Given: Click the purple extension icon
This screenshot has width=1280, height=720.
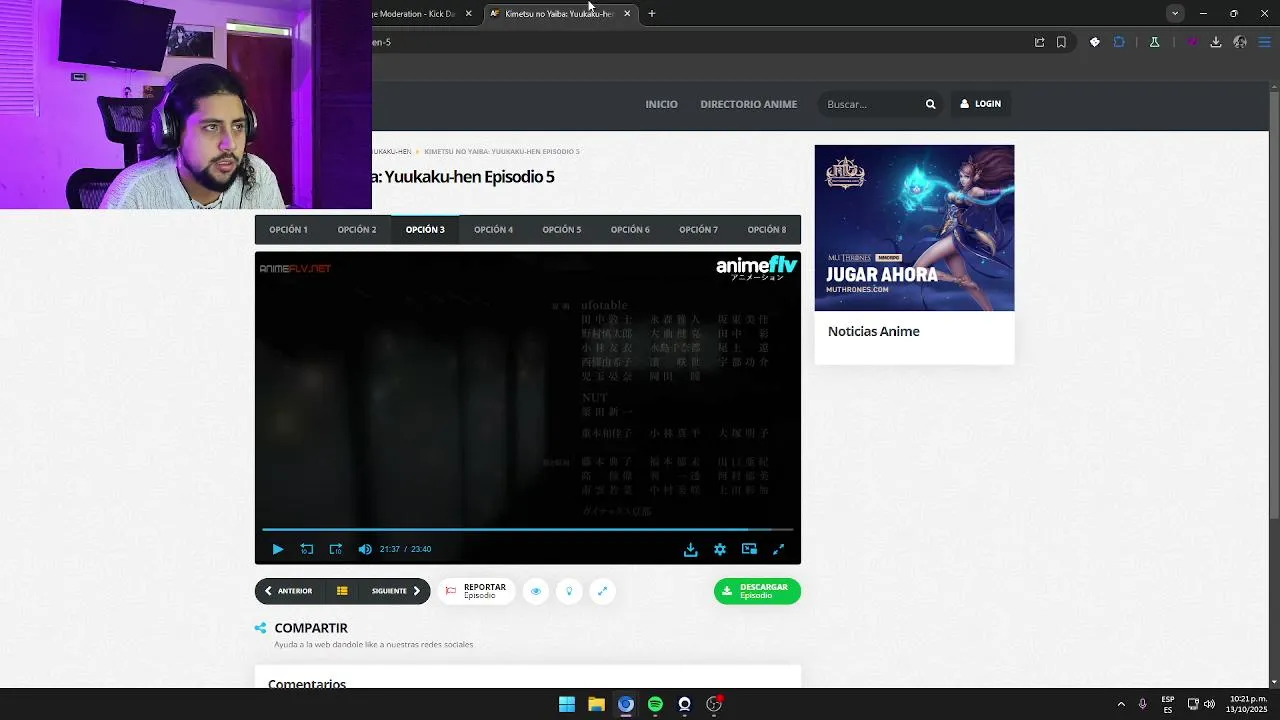Looking at the screenshot, I should [x=1192, y=42].
